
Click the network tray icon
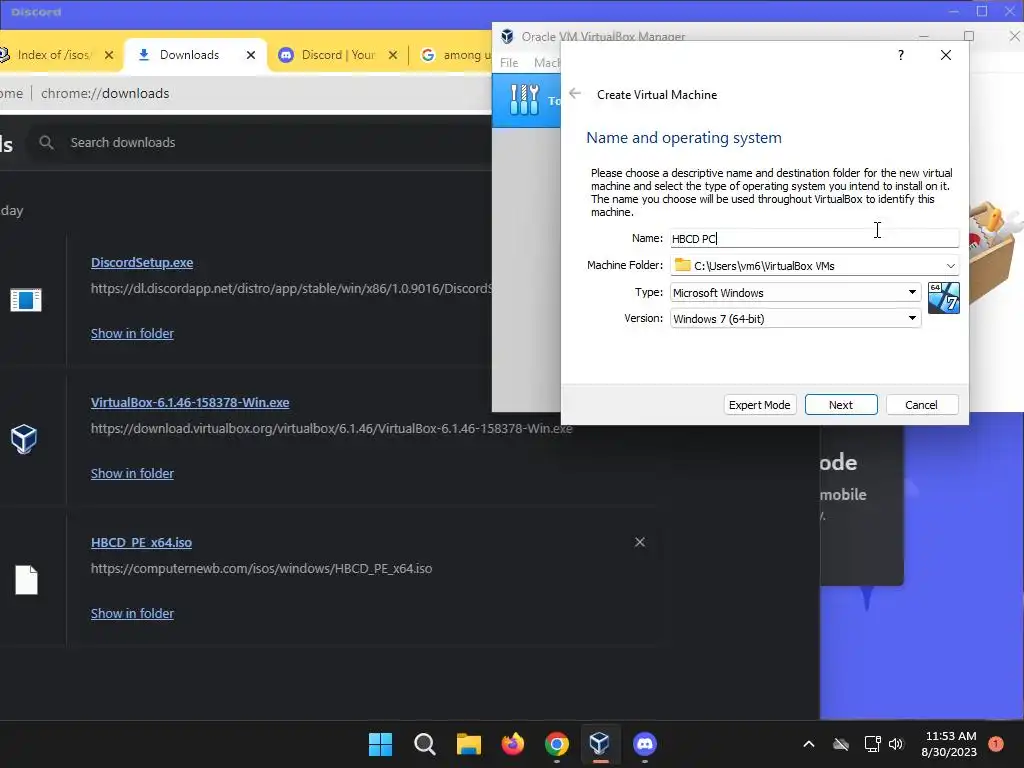(872, 744)
